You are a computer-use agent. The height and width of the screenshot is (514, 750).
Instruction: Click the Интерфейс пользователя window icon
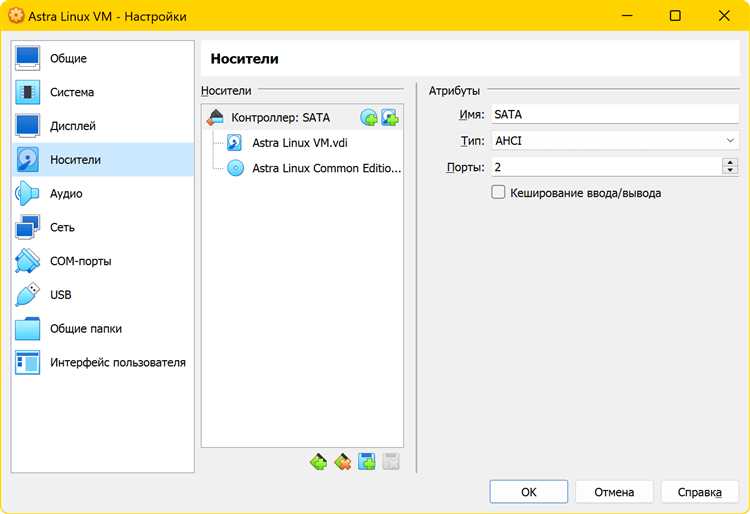[27, 362]
